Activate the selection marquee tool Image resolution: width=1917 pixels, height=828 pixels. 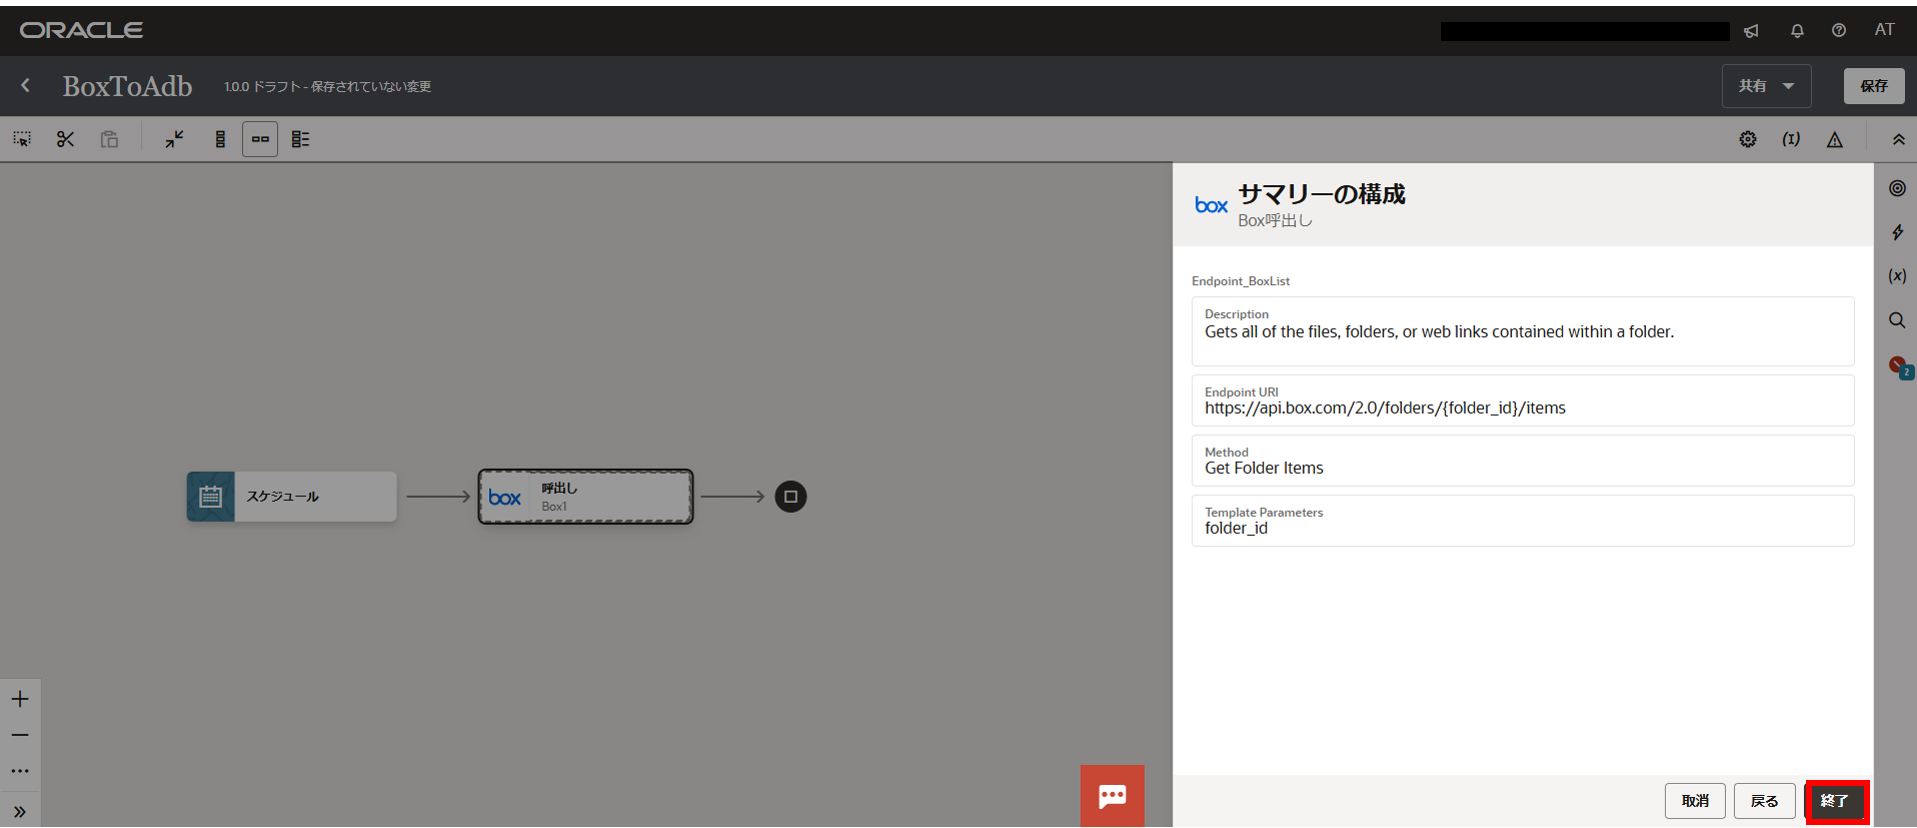(x=22, y=139)
